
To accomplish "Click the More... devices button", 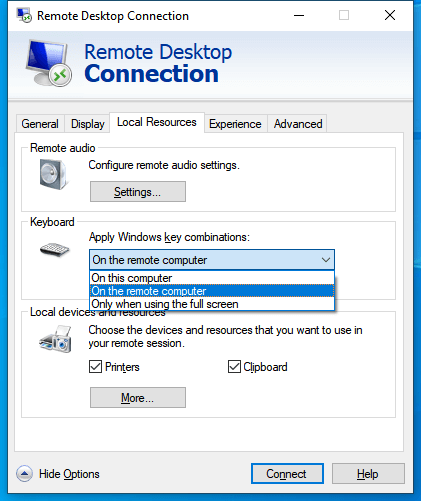I will tap(138, 397).
